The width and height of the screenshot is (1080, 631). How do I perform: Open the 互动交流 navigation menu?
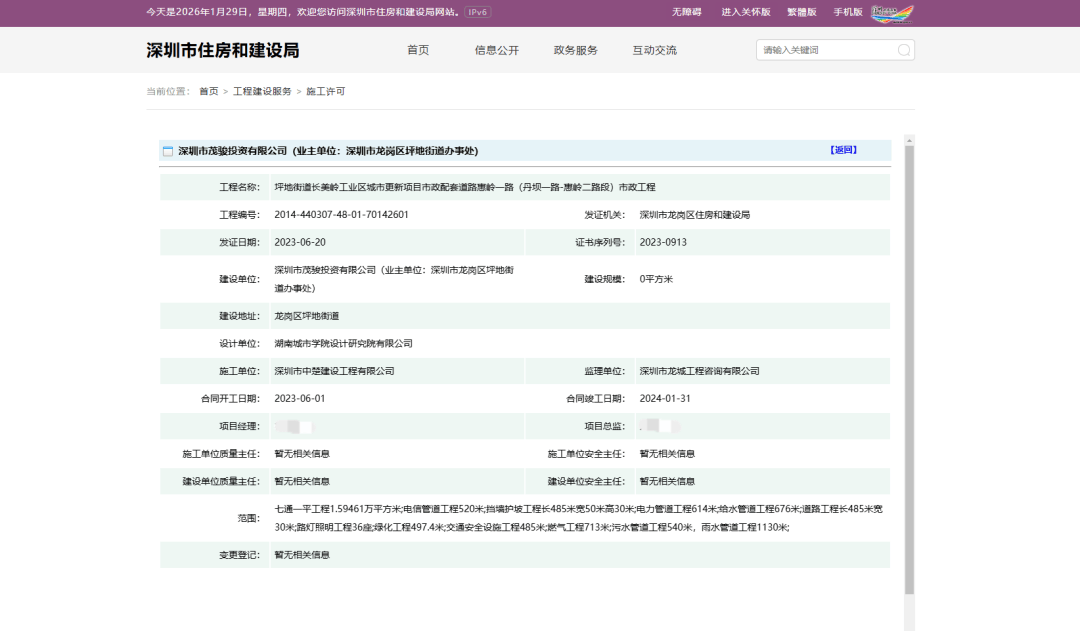click(x=654, y=50)
